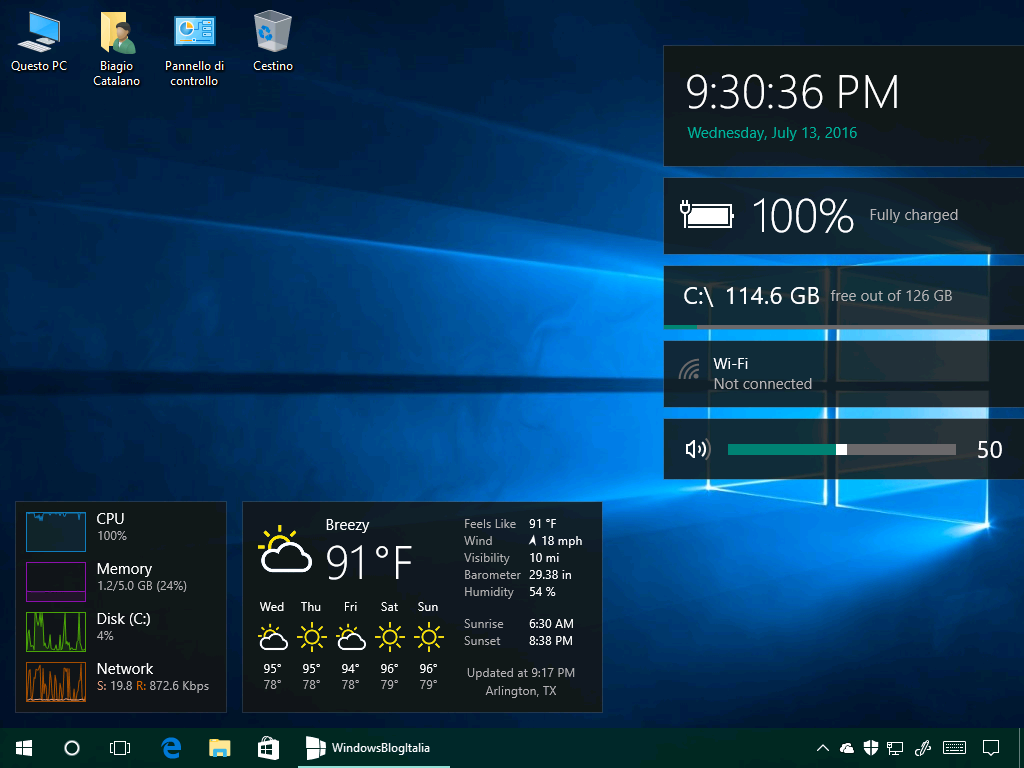The height and width of the screenshot is (768, 1024).
Task: Click the 91 °F current temperature
Action: click(369, 562)
